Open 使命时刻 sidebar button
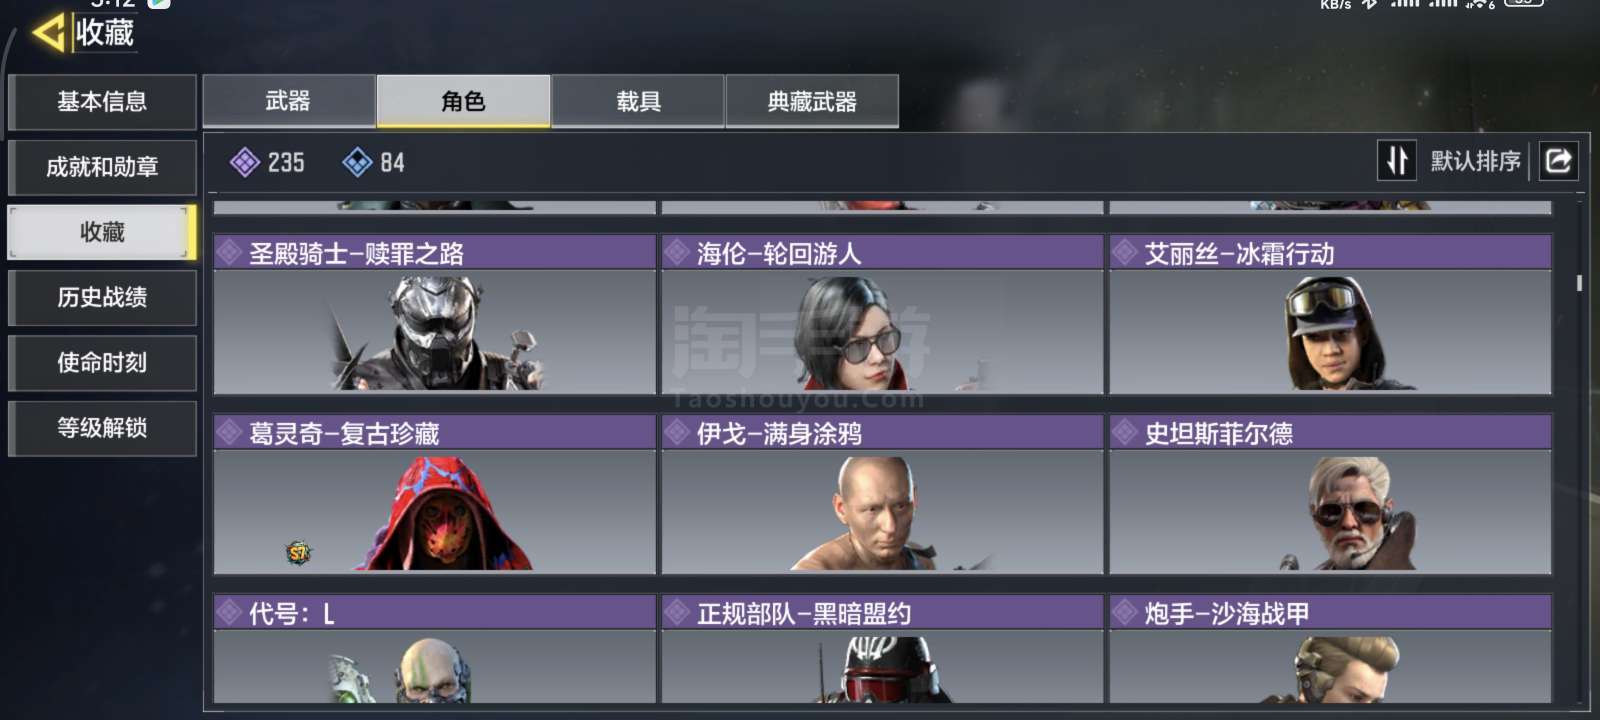 pyautogui.click(x=102, y=362)
